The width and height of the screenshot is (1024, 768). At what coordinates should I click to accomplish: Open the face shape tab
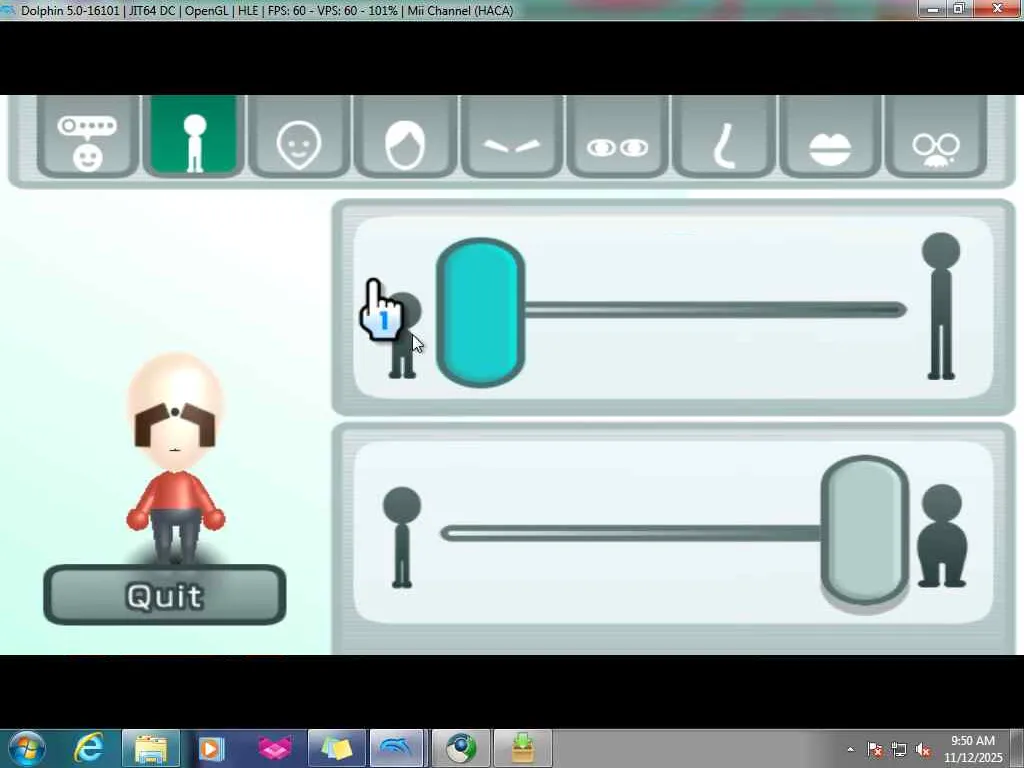[299, 136]
